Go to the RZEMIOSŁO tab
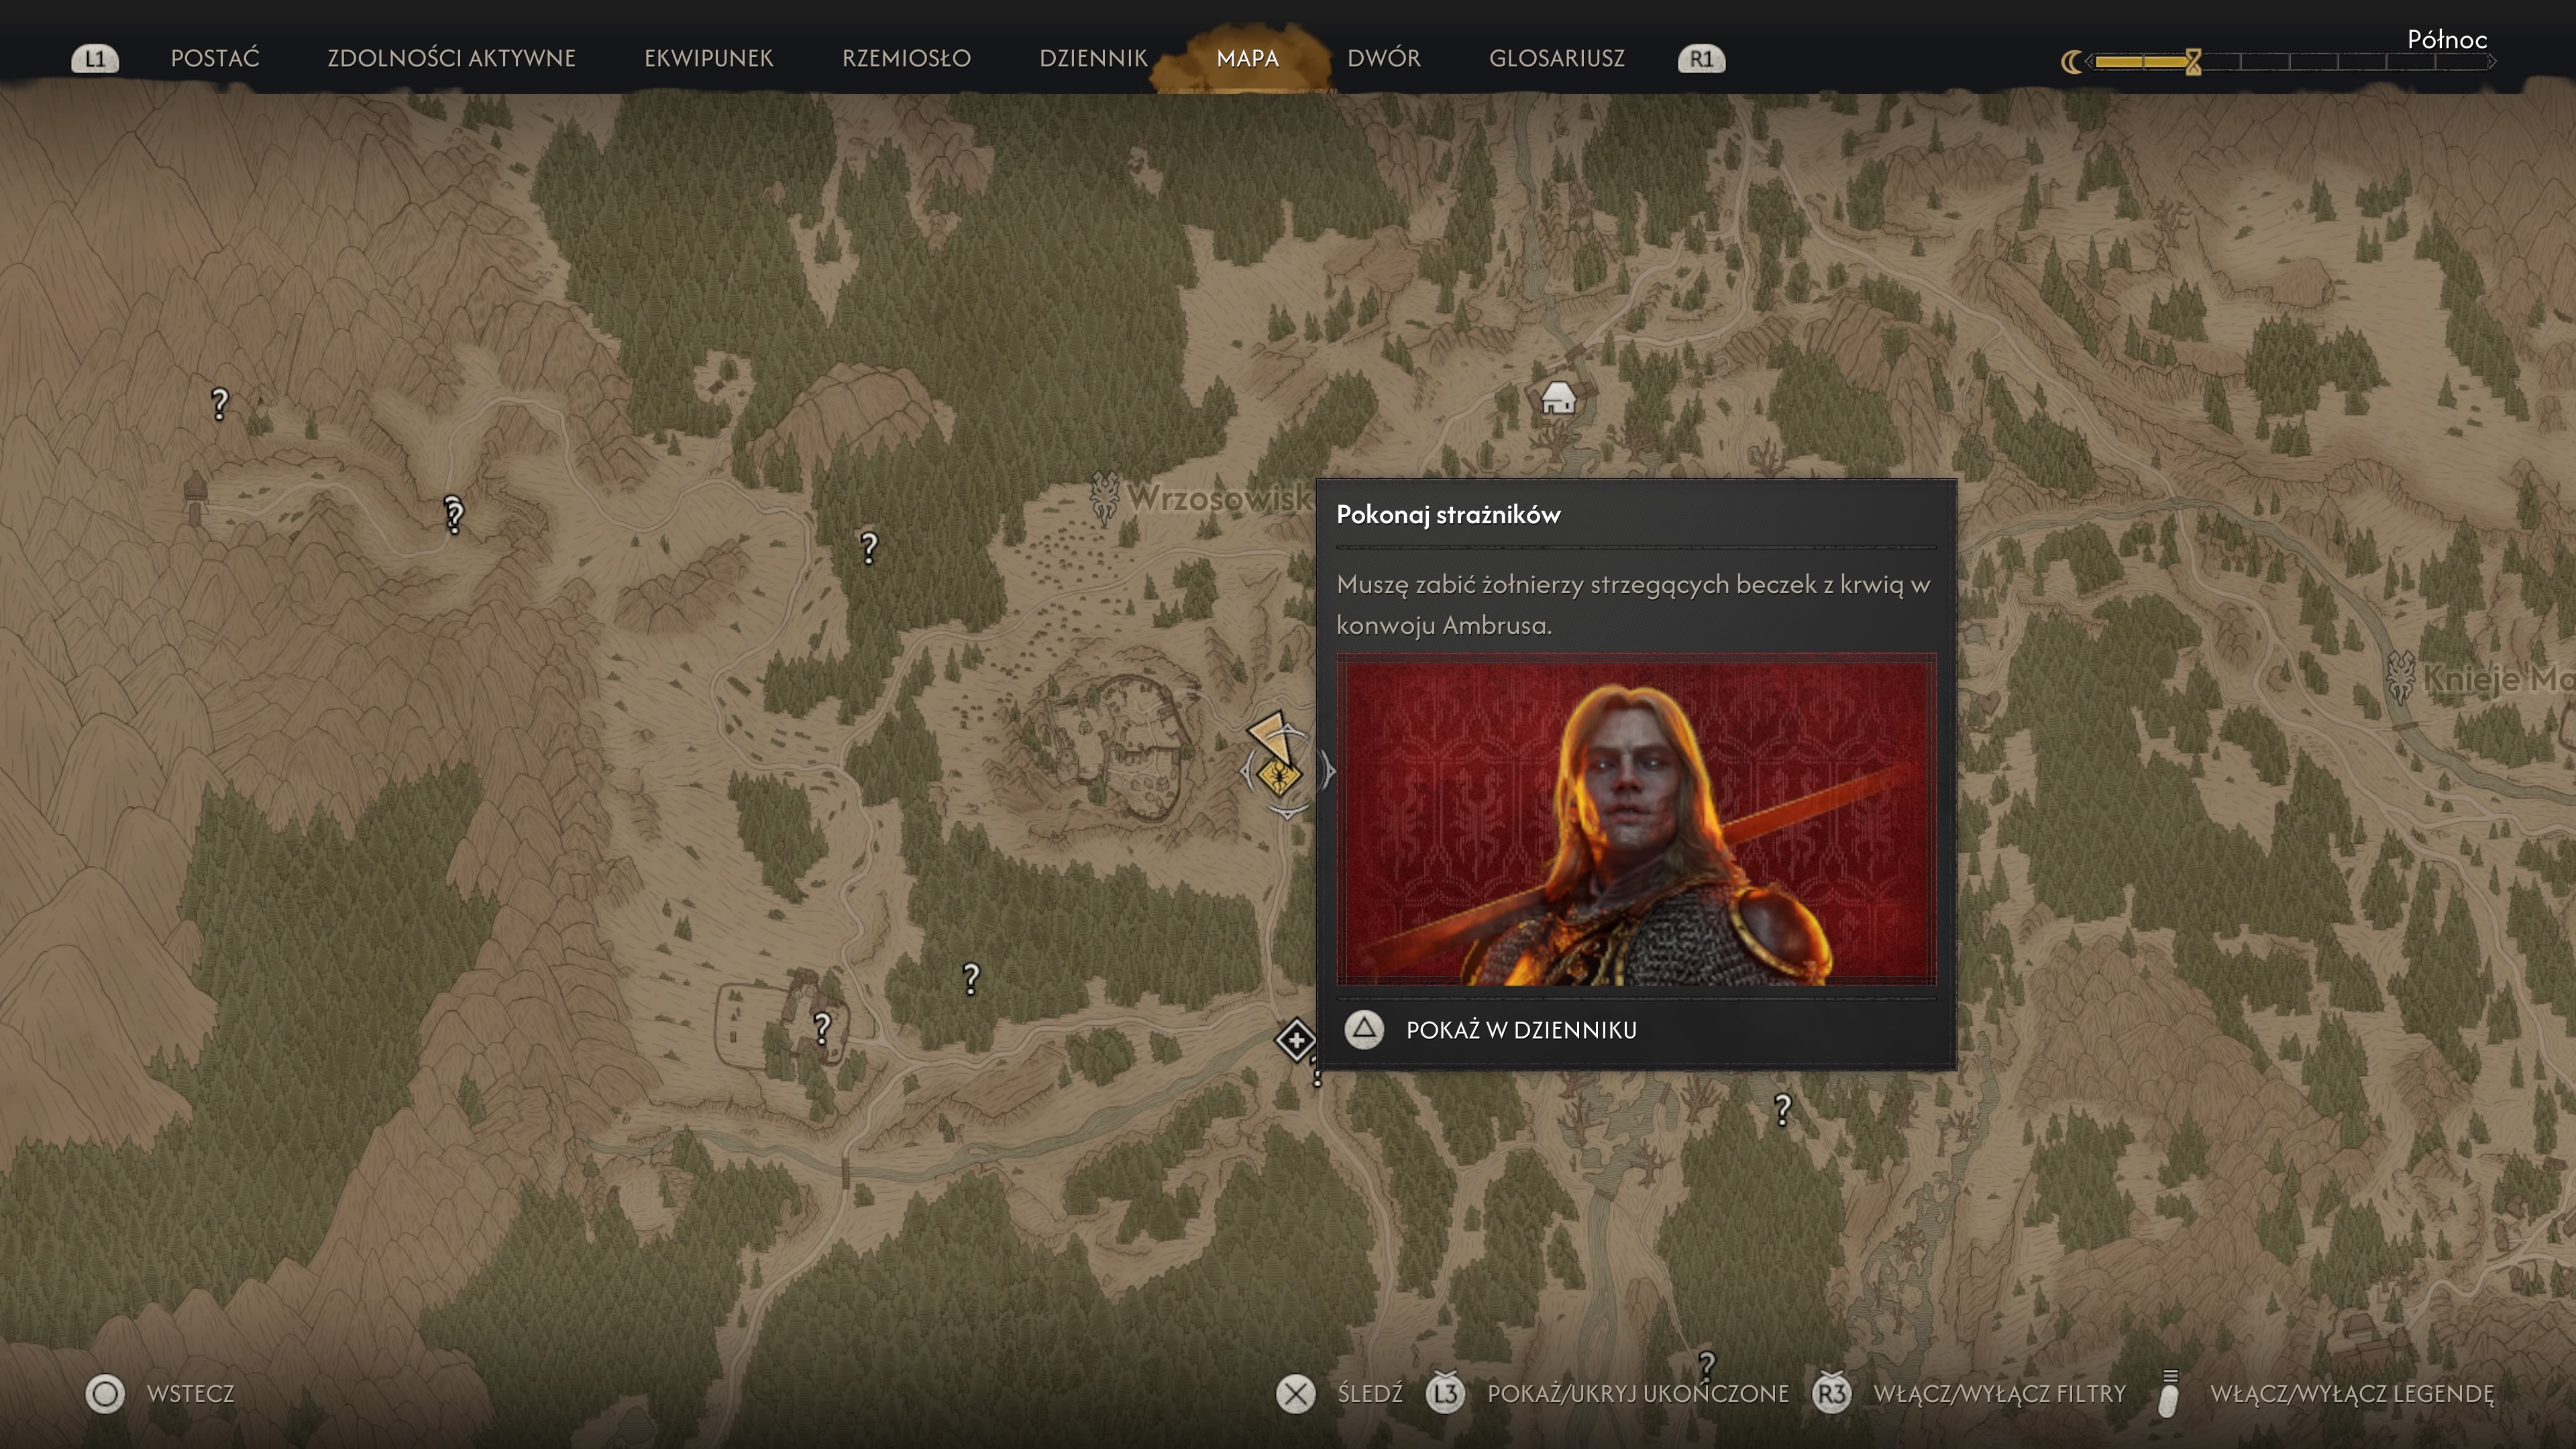 point(906,58)
